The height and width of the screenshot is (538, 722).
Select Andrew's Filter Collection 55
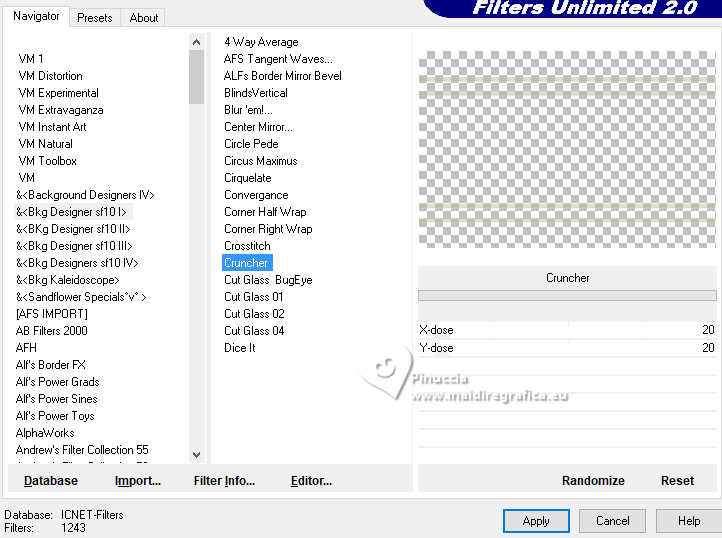[x=82, y=451]
